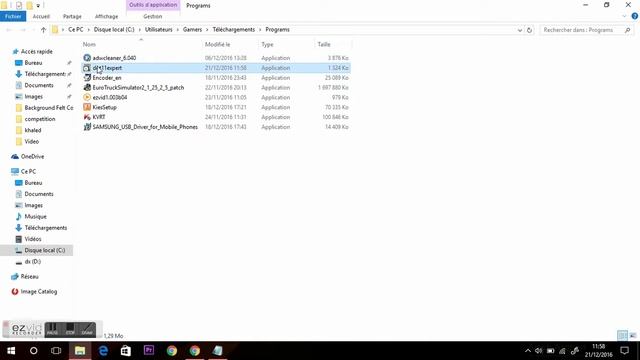This screenshot has width=640, height=360.
Task: Switch to the Accueil tab
Action: point(41,16)
